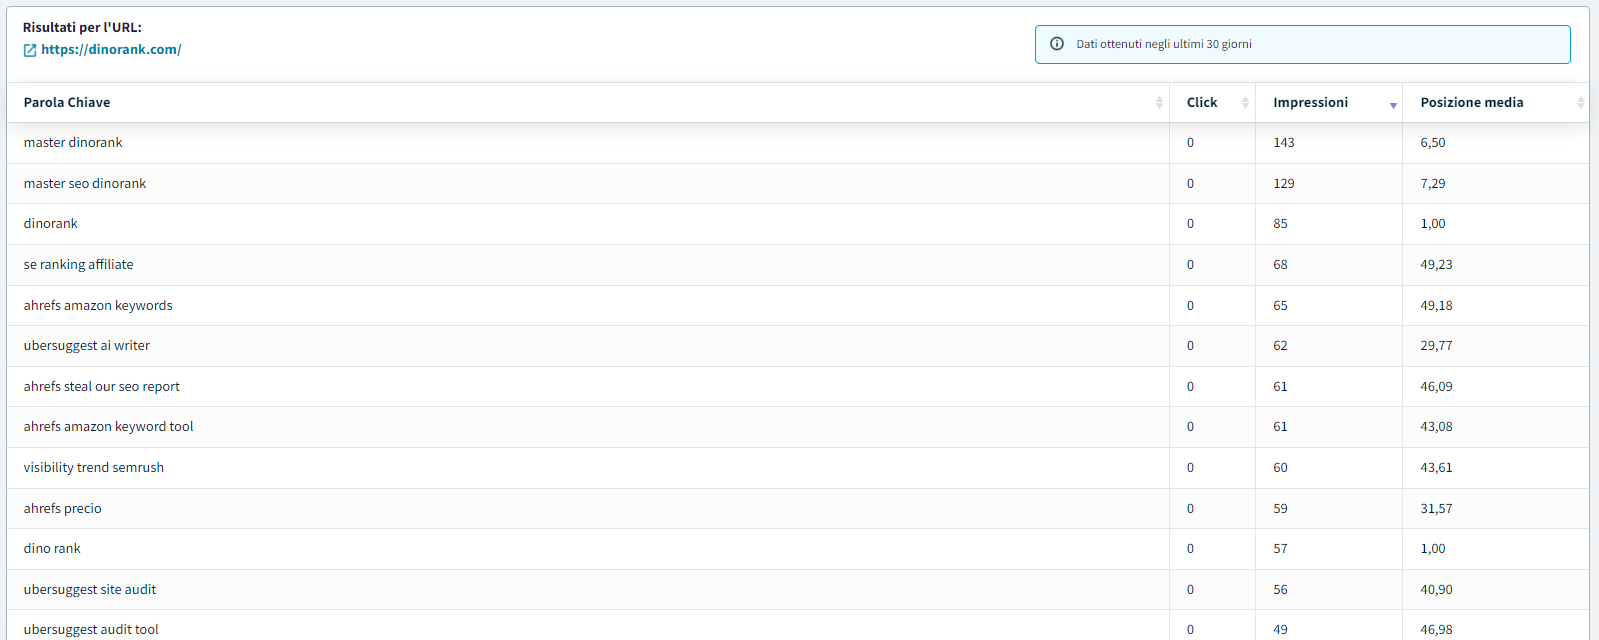Click 'ahrefs steal our seo report' keyword
1599x640 pixels.
(x=102, y=387)
